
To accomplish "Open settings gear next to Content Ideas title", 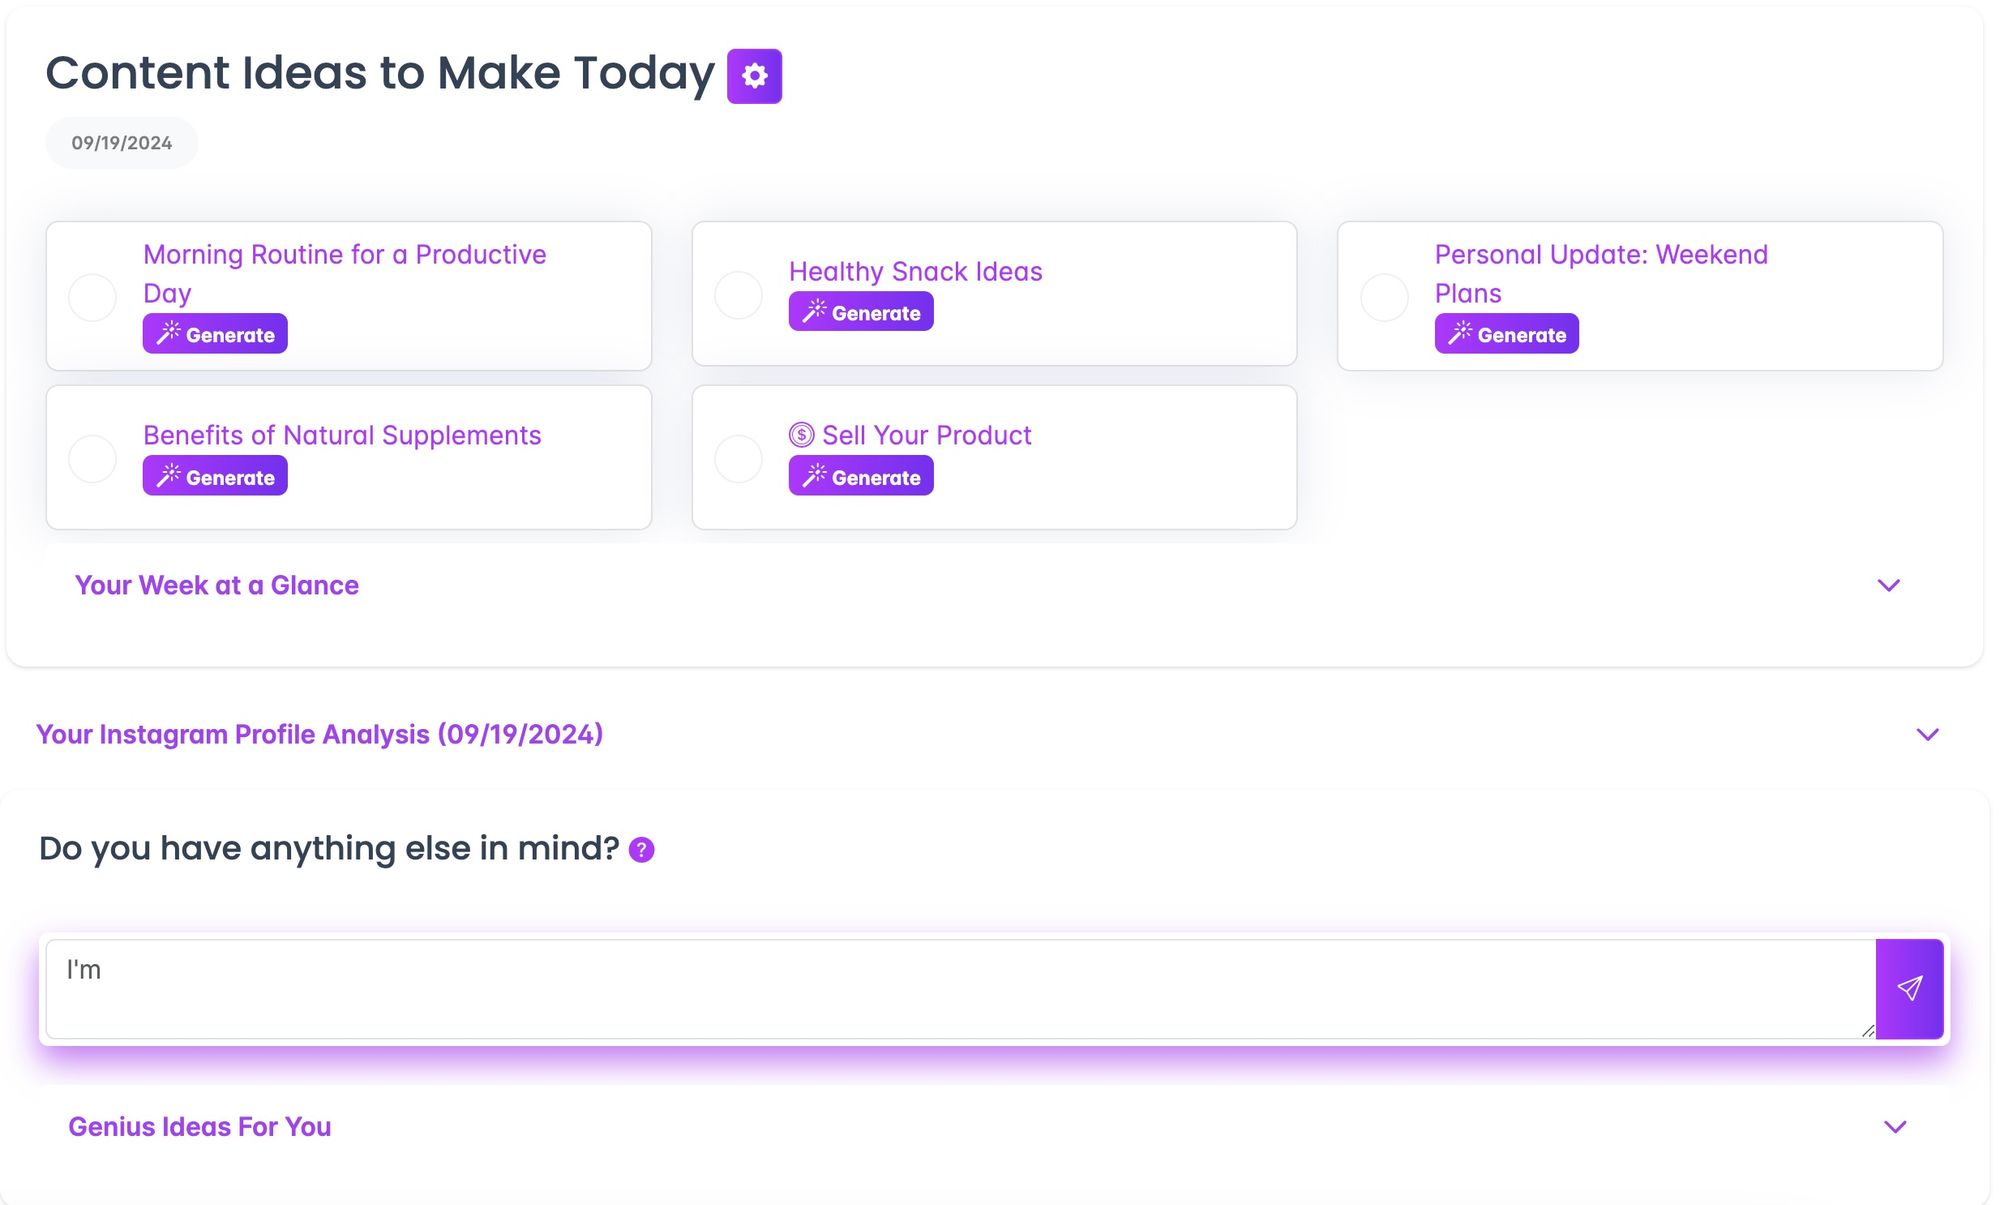I will pos(754,76).
